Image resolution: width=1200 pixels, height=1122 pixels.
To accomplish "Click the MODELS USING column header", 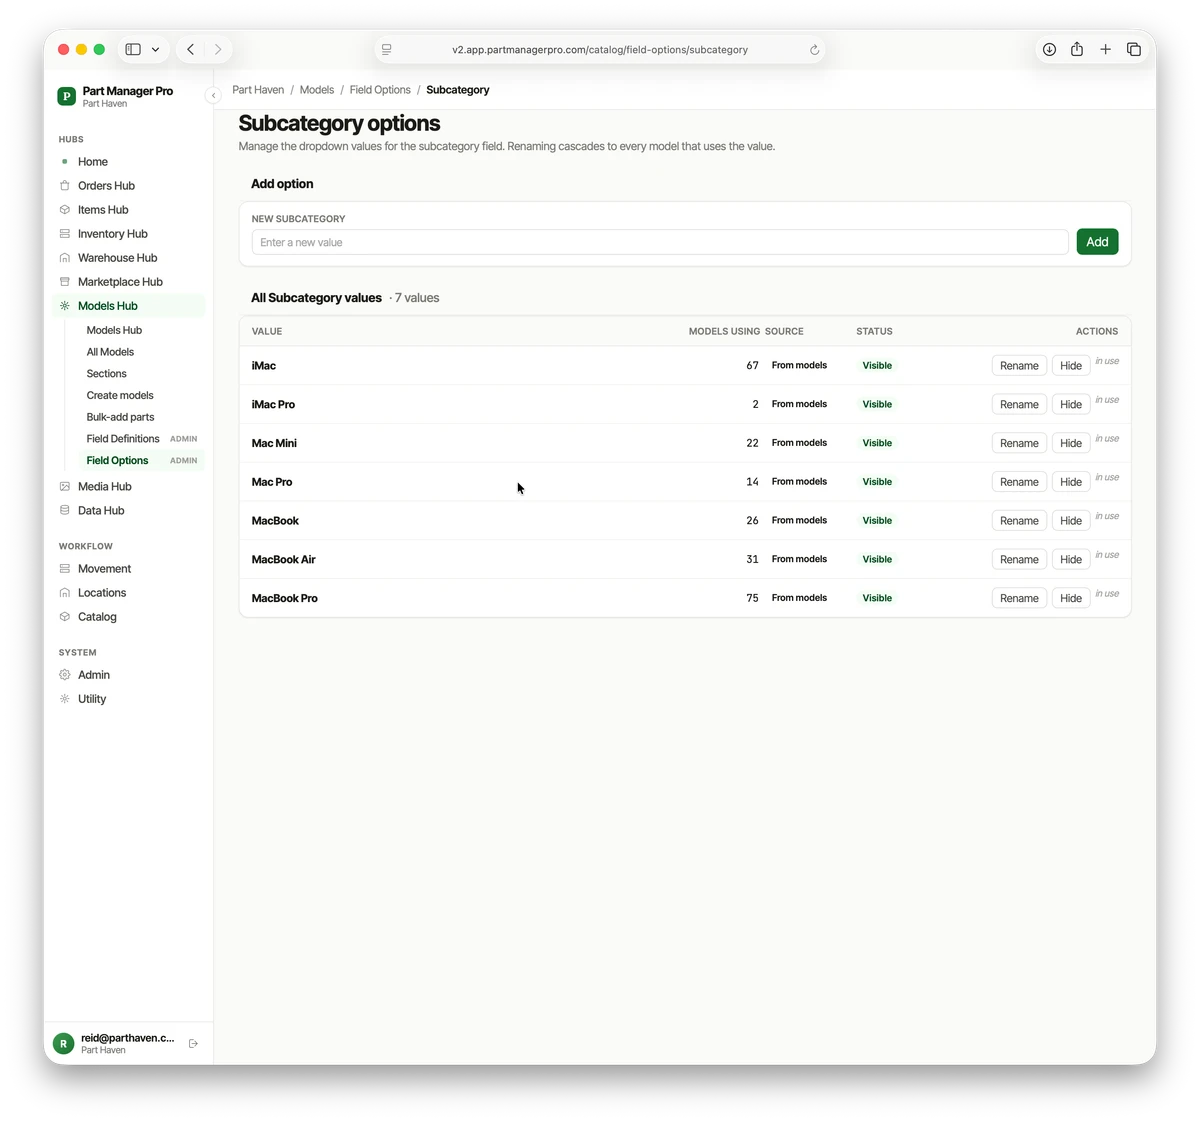I will pos(724,331).
